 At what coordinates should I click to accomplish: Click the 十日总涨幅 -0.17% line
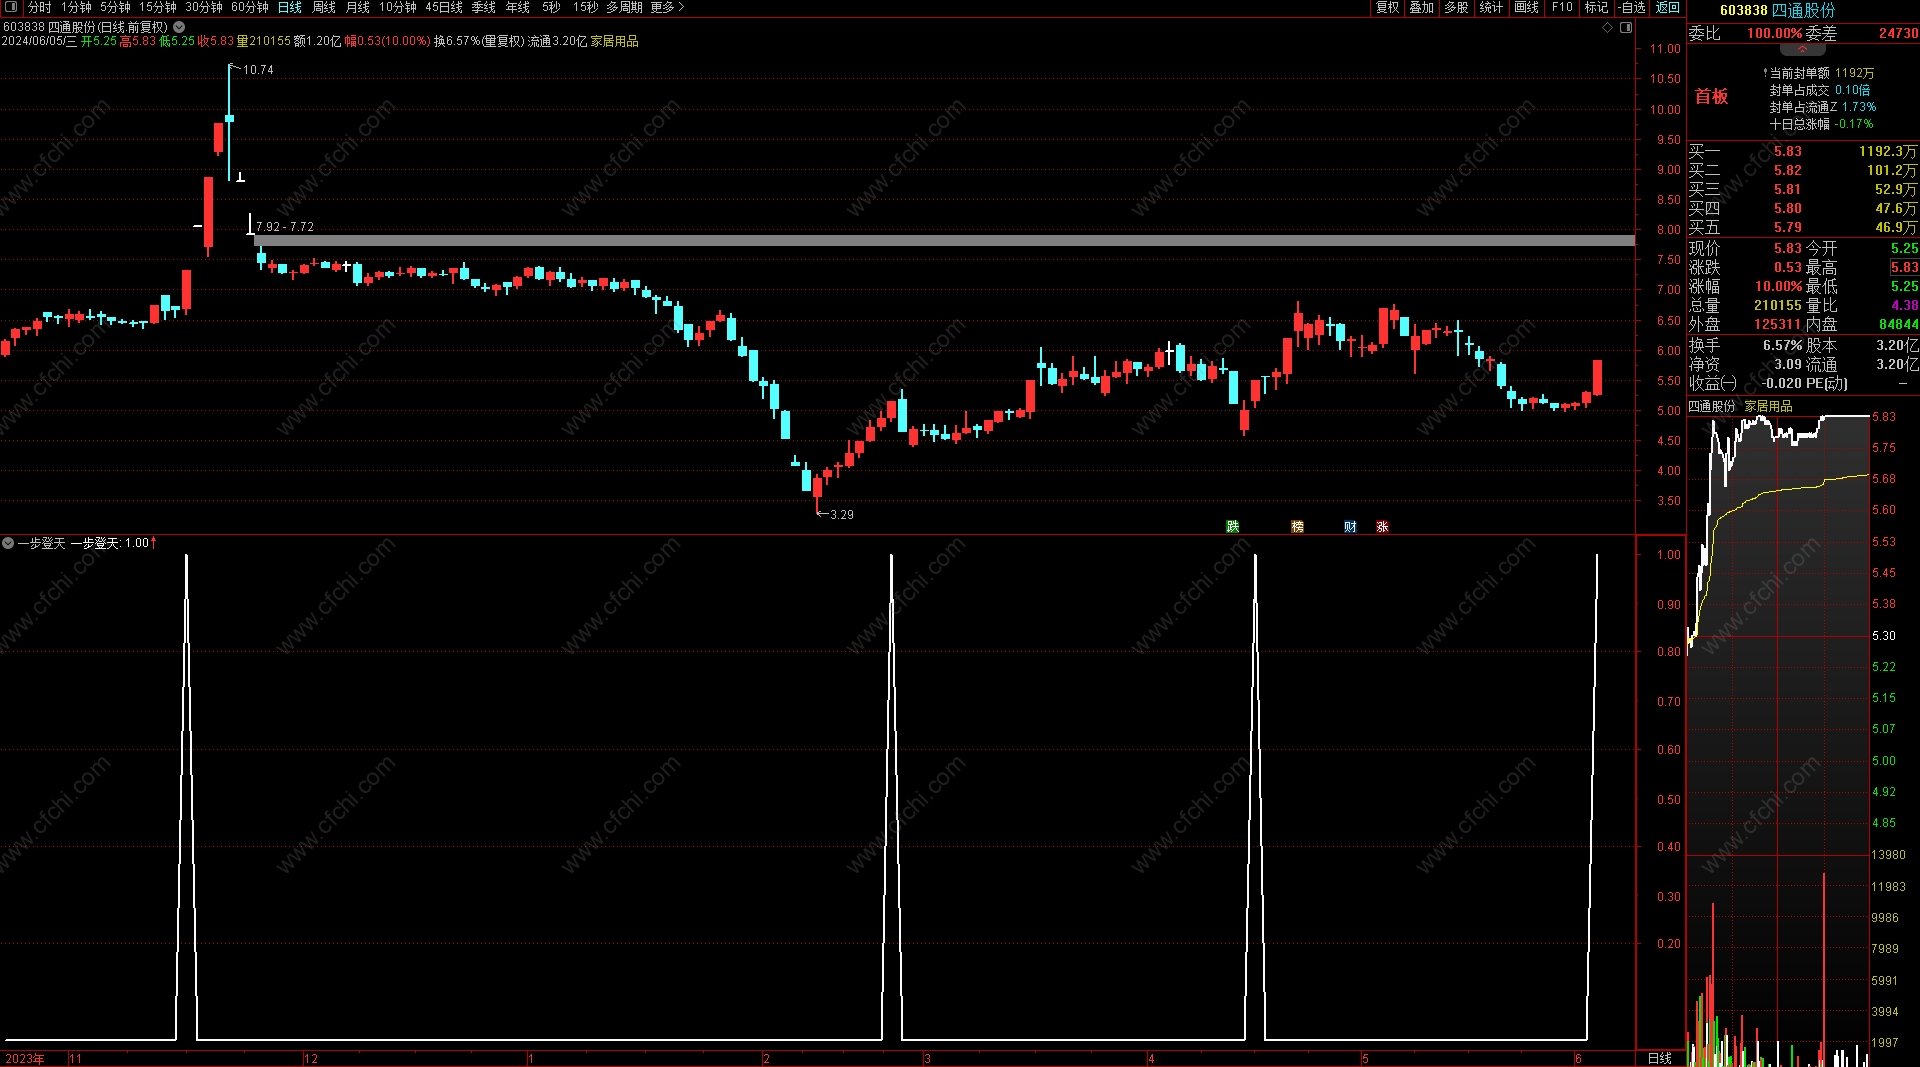click(x=1822, y=124)
